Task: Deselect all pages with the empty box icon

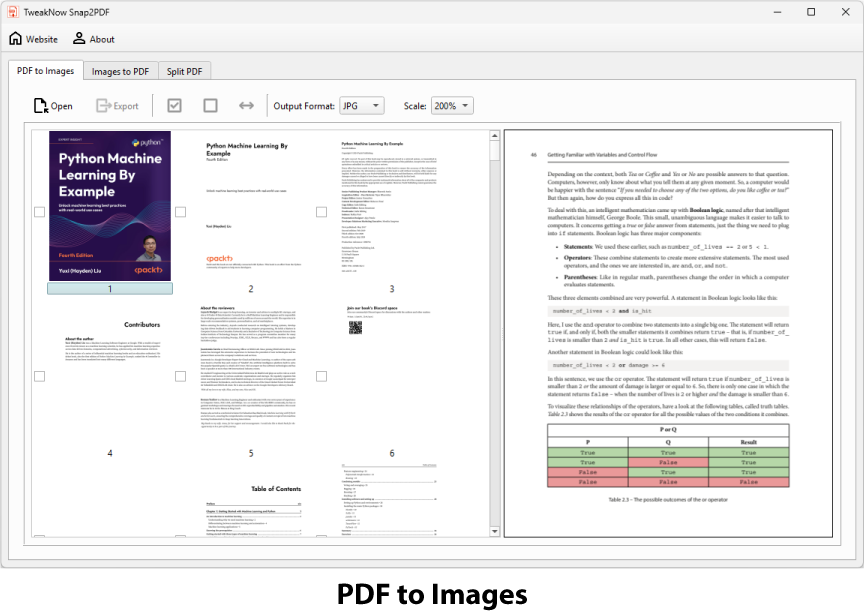Action: pos(210,105)
